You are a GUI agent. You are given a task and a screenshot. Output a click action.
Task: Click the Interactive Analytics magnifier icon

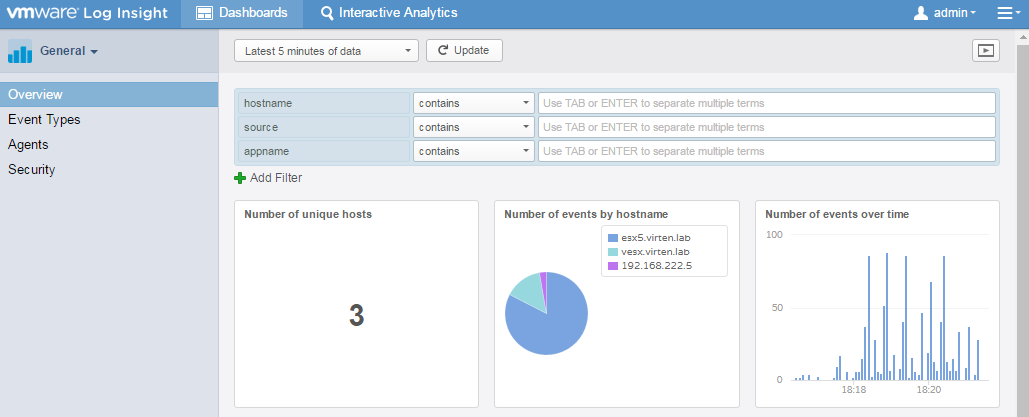coord(327,13)
